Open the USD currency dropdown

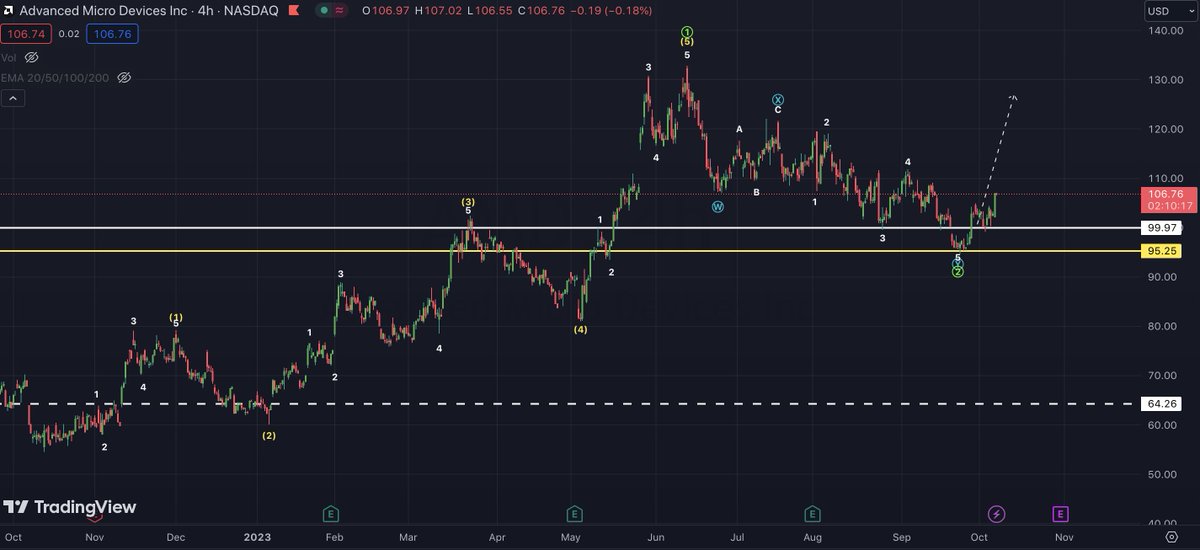(1169, 11)
